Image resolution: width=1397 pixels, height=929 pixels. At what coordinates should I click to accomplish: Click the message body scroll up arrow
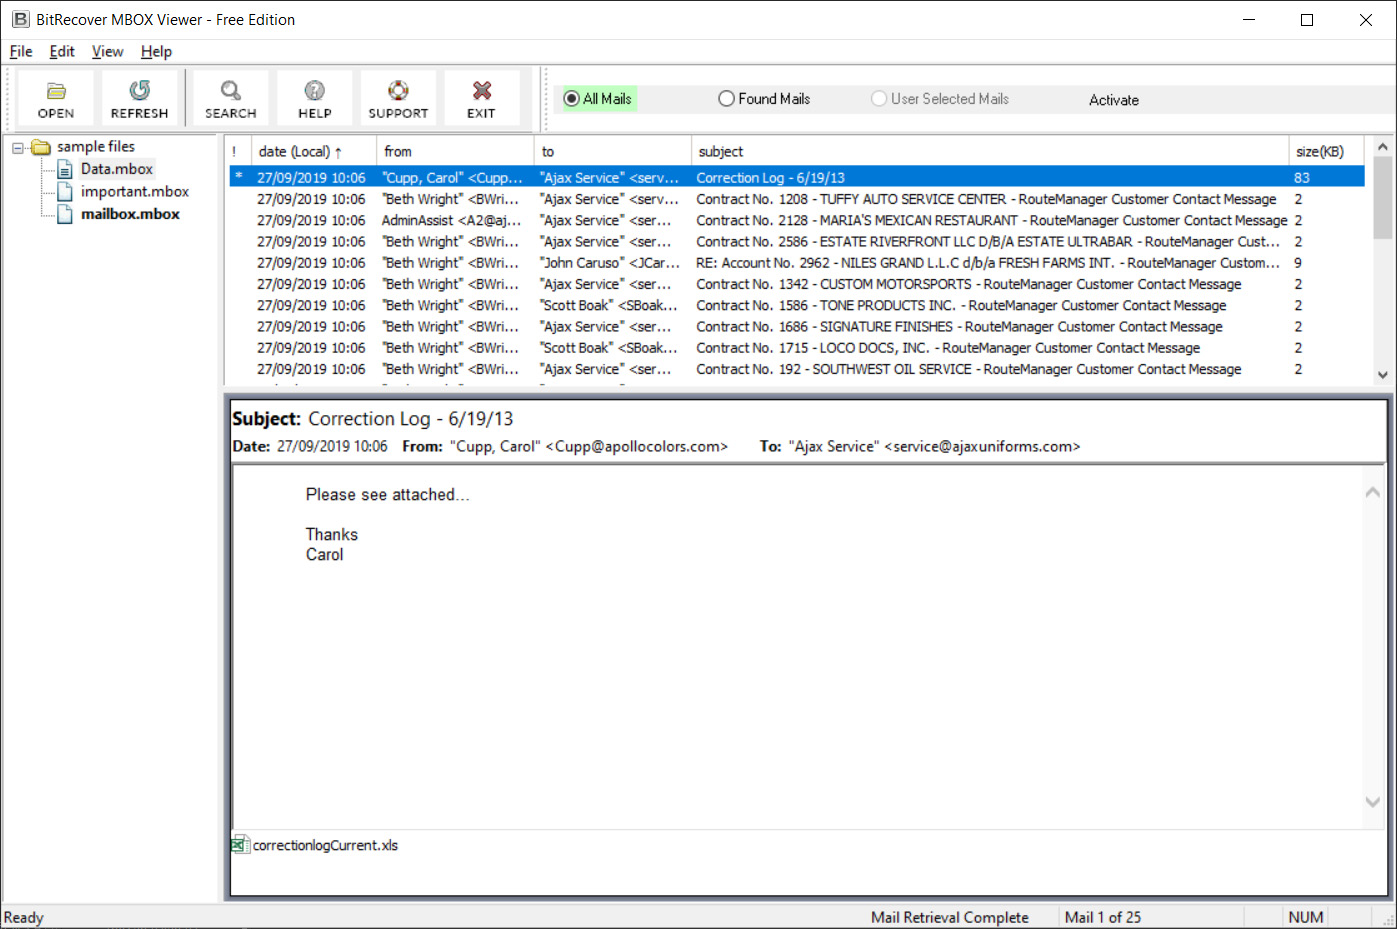[1373, 492]
